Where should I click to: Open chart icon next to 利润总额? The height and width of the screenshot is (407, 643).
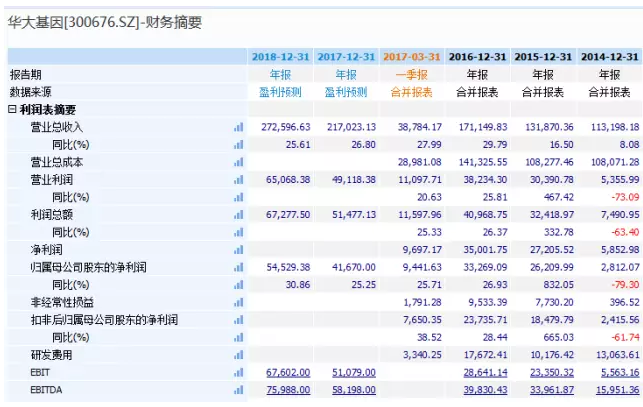[x=238, y=215]
